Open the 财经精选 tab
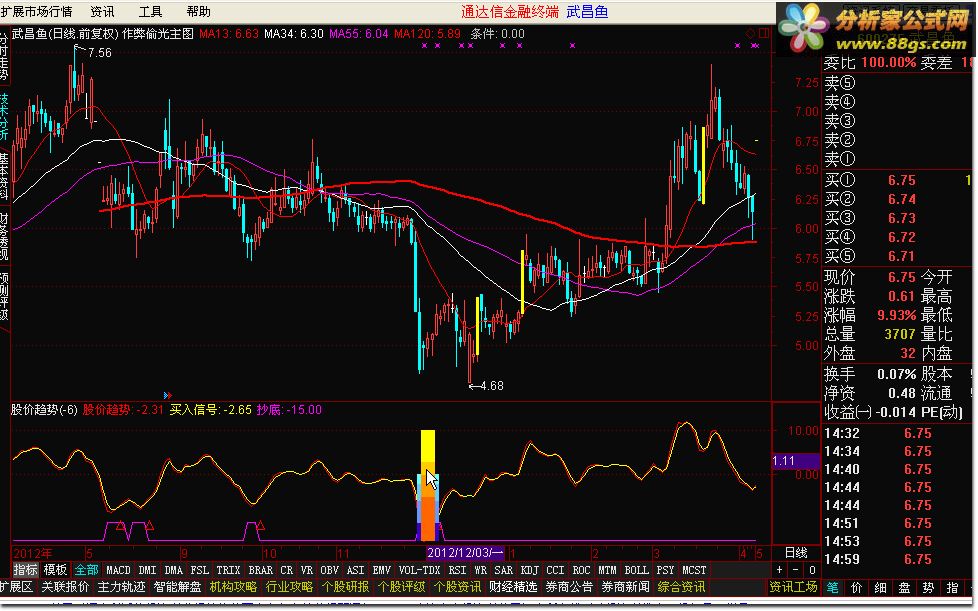This screenshot has width=978, height=611. (x=513, y=587)
